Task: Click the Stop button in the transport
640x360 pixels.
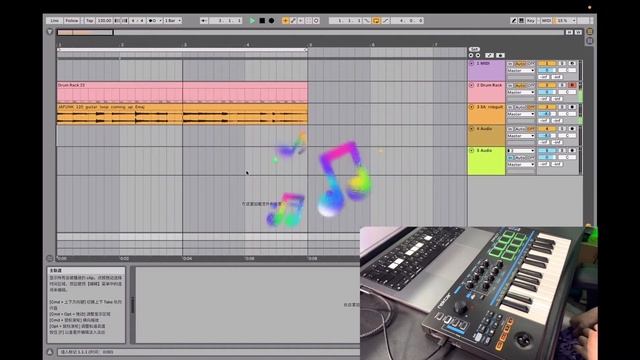Action: tap(262, 20)
